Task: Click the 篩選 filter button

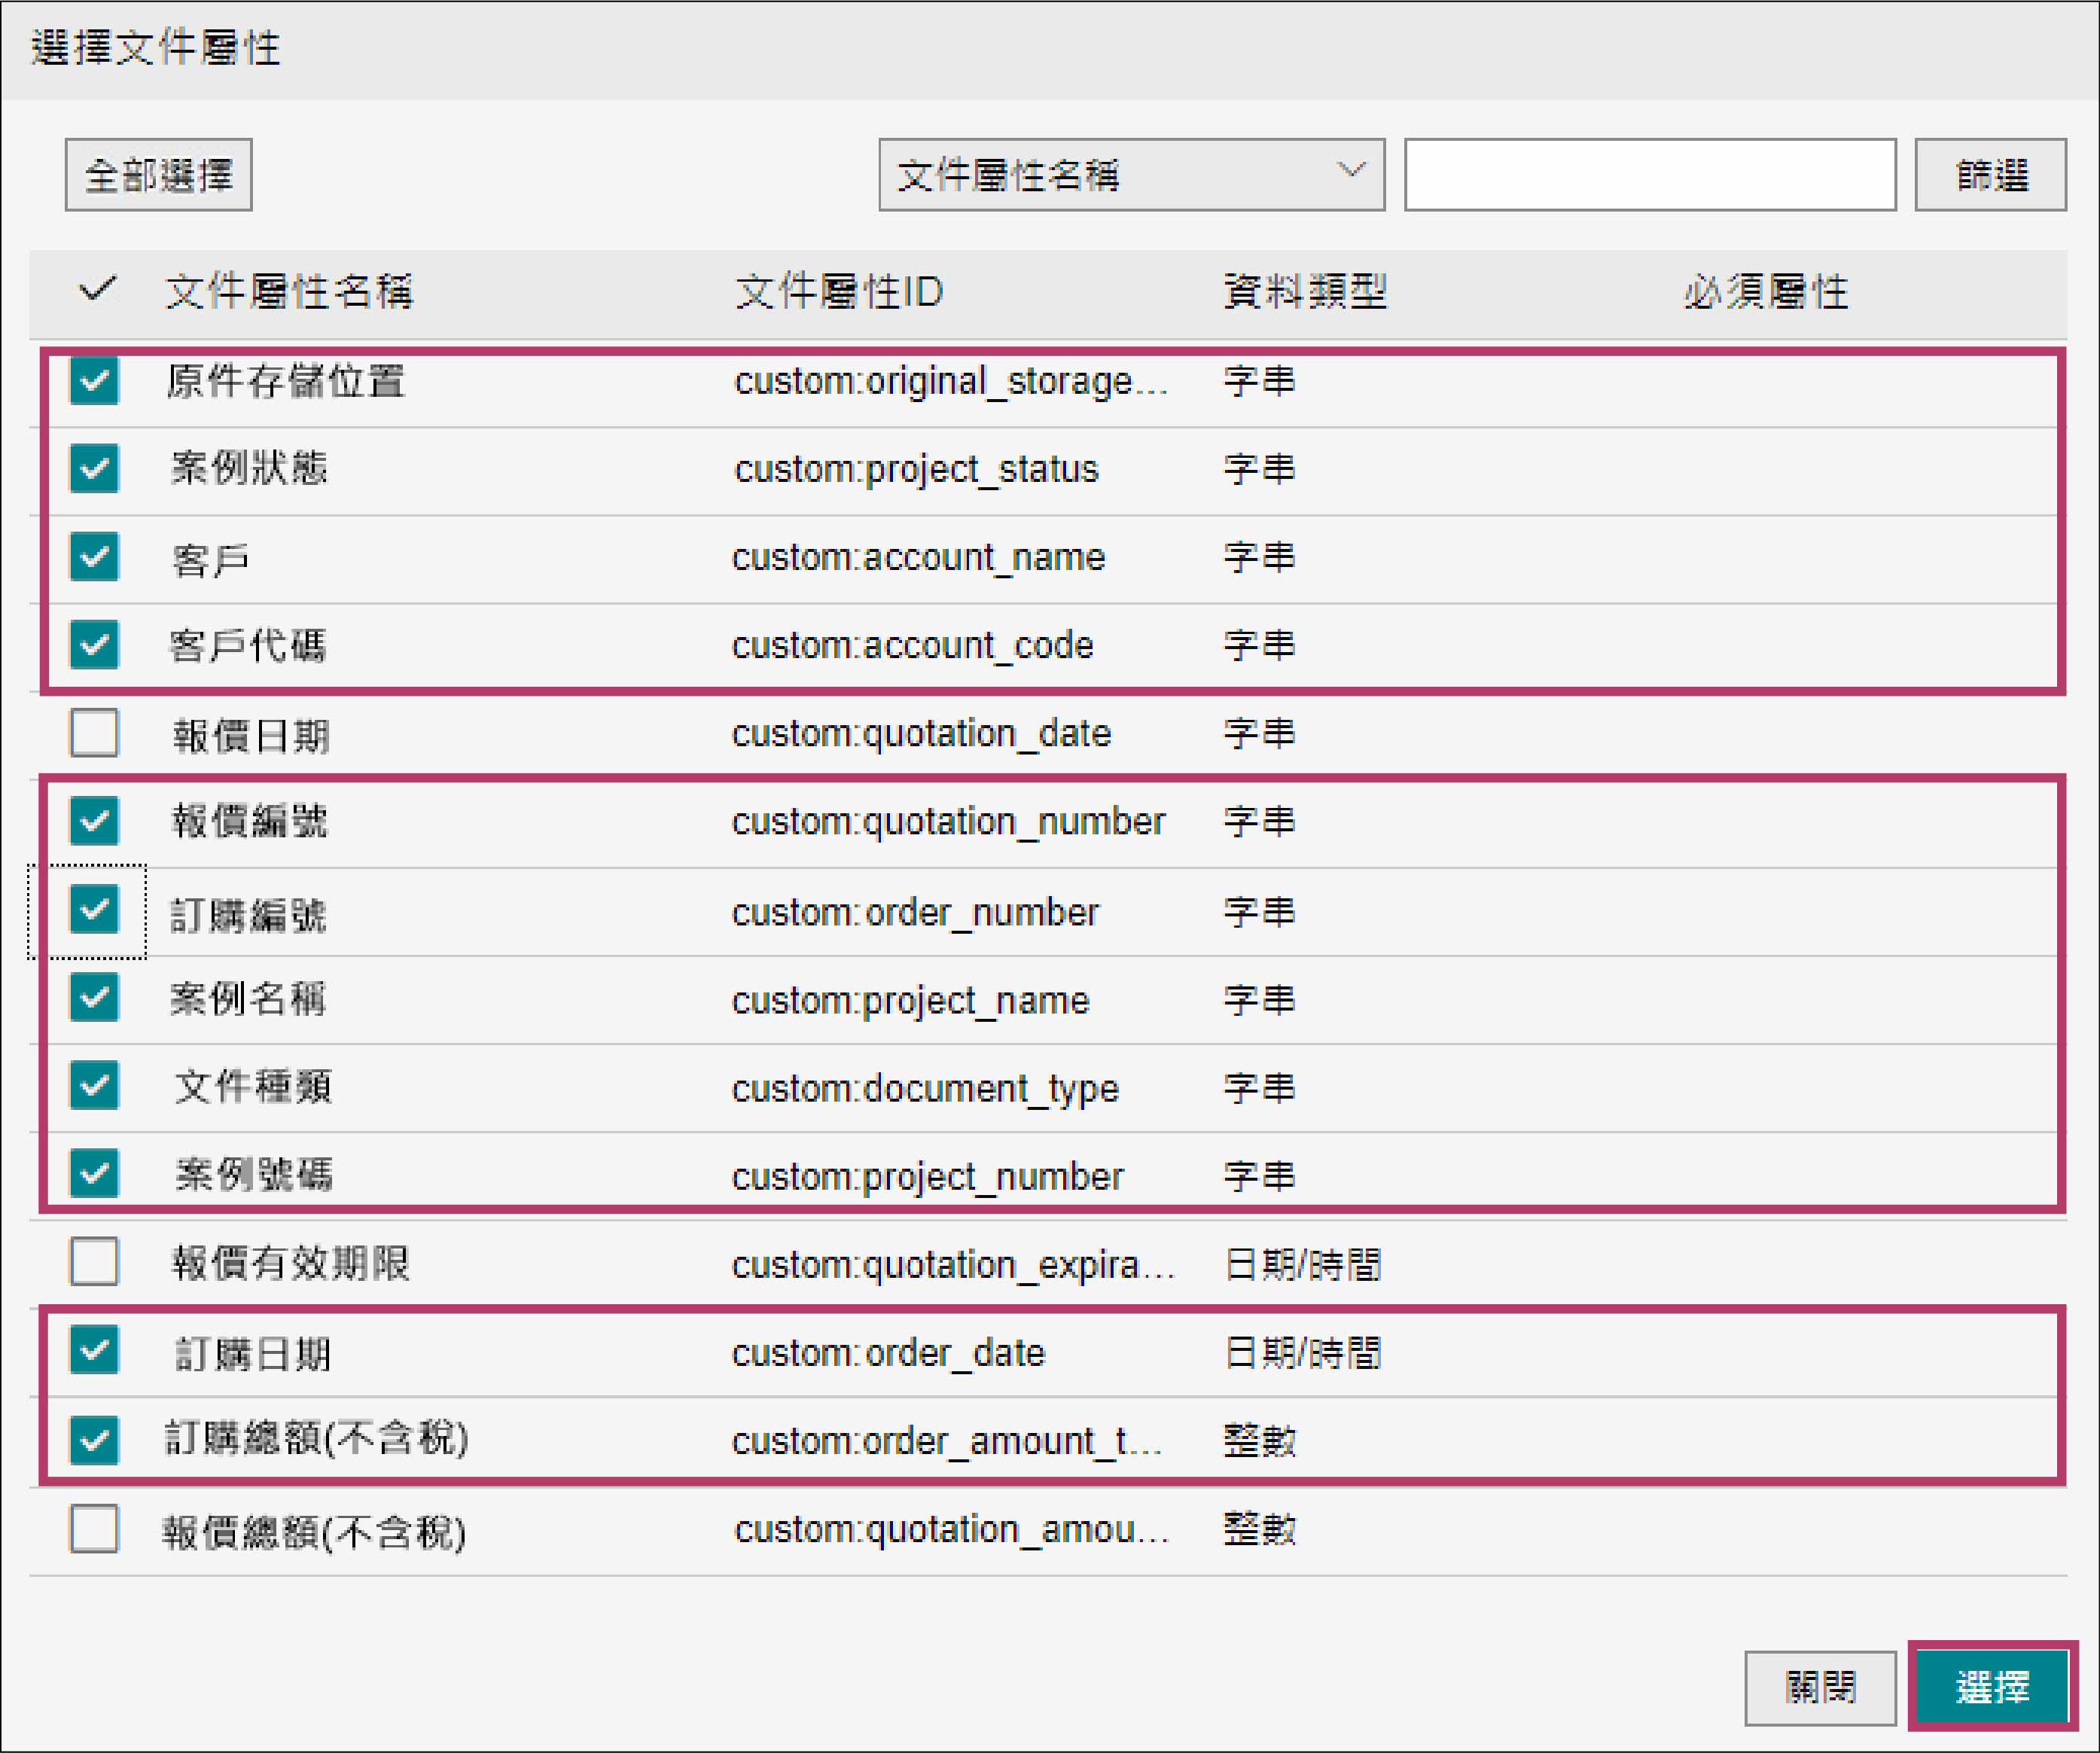Action: 1989,175
